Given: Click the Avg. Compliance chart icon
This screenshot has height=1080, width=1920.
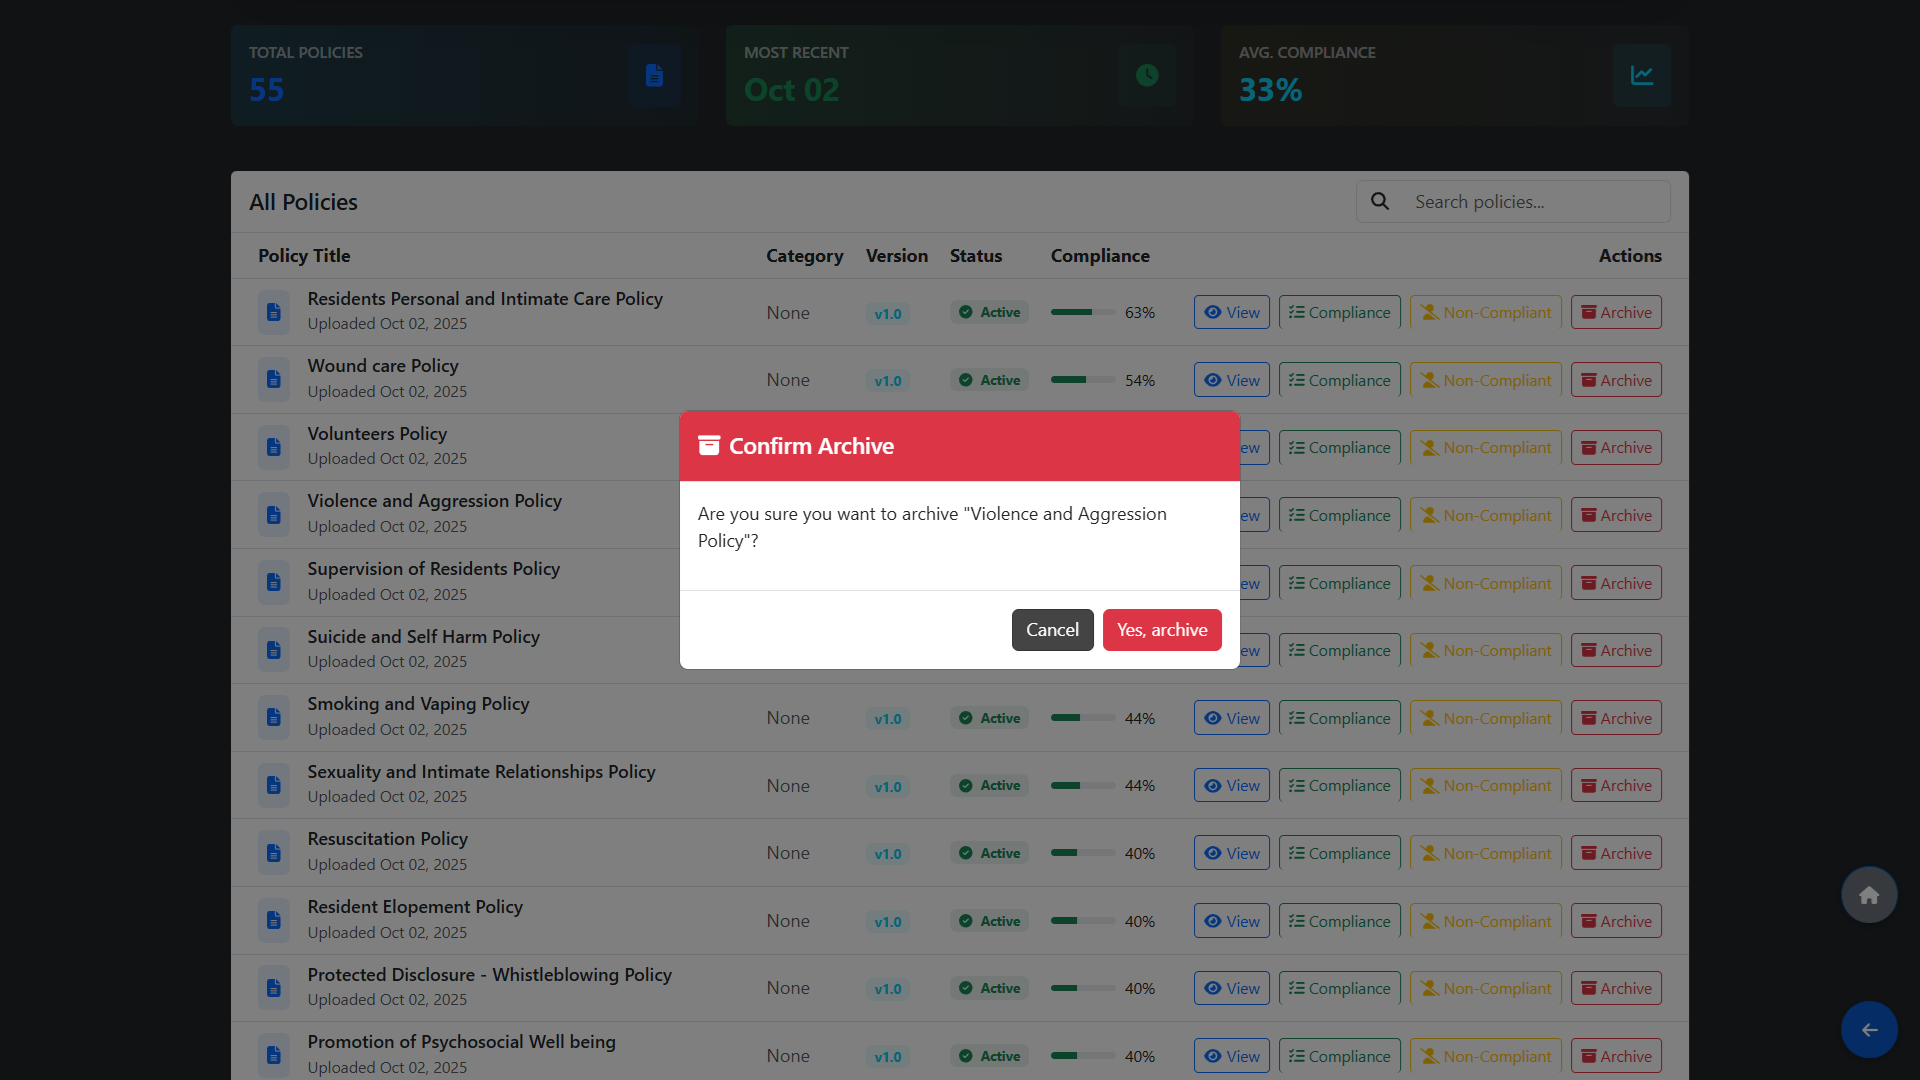Looking at the screenshot, I should pos(1642,75).
